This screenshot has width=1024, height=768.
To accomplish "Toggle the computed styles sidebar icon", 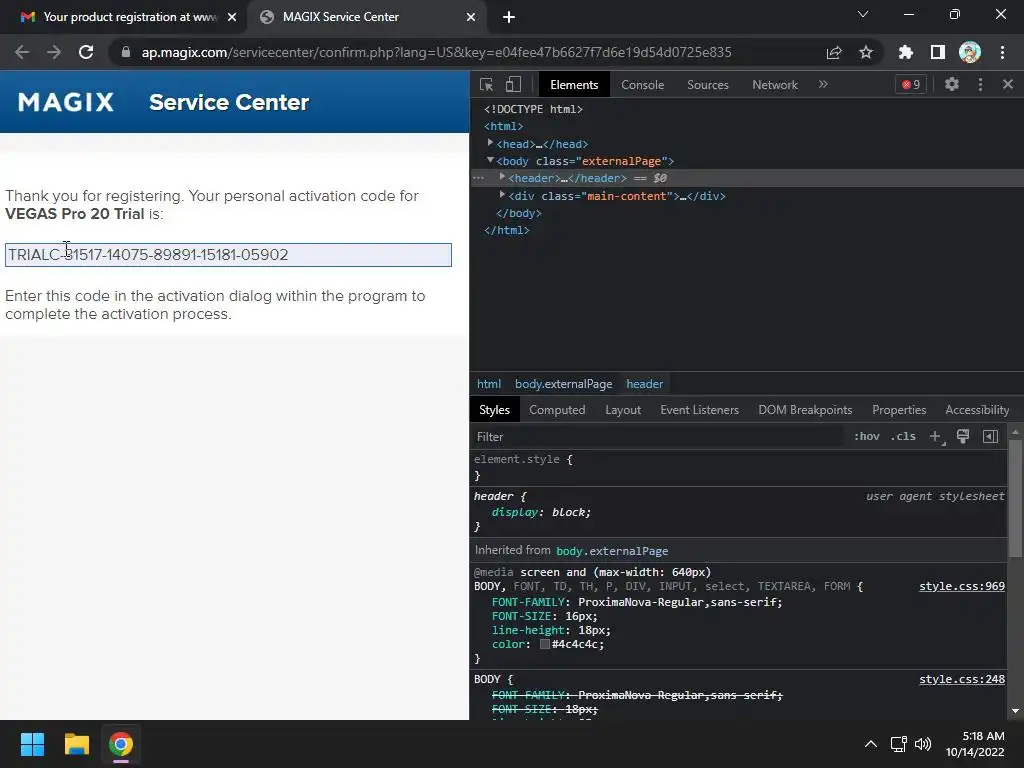I will [990, 436].
